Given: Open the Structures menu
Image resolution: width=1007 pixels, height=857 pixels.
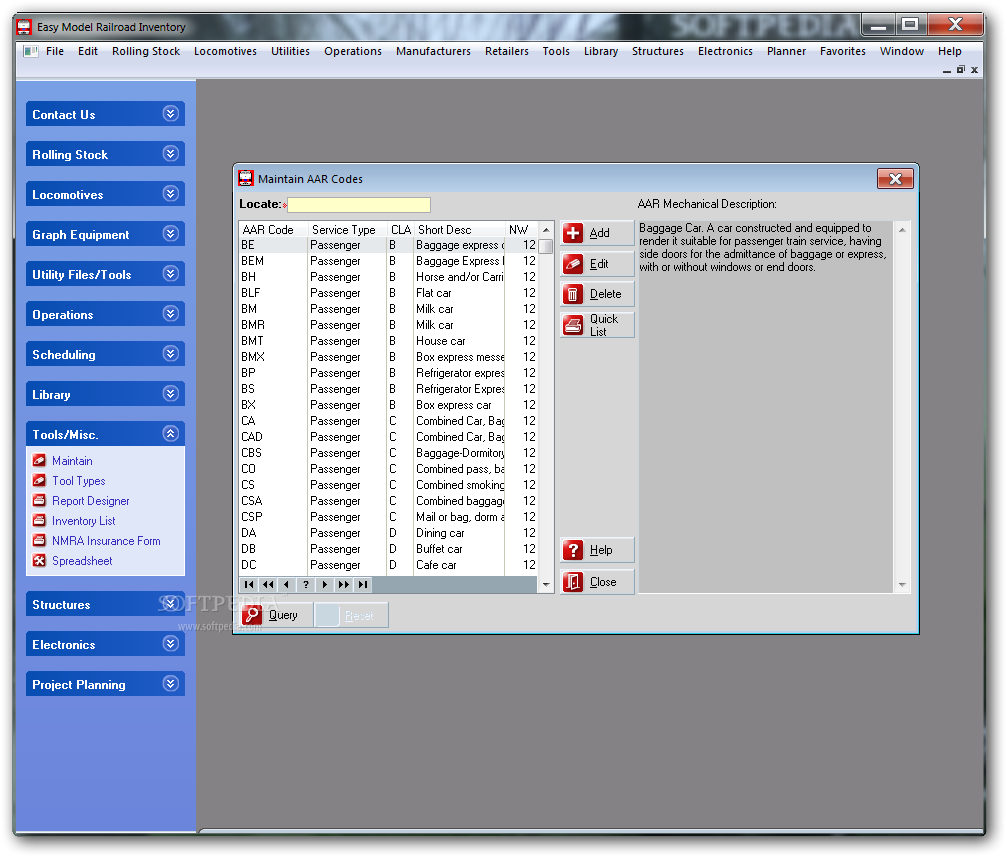Looking at the screenshot, I should (658, 51).
